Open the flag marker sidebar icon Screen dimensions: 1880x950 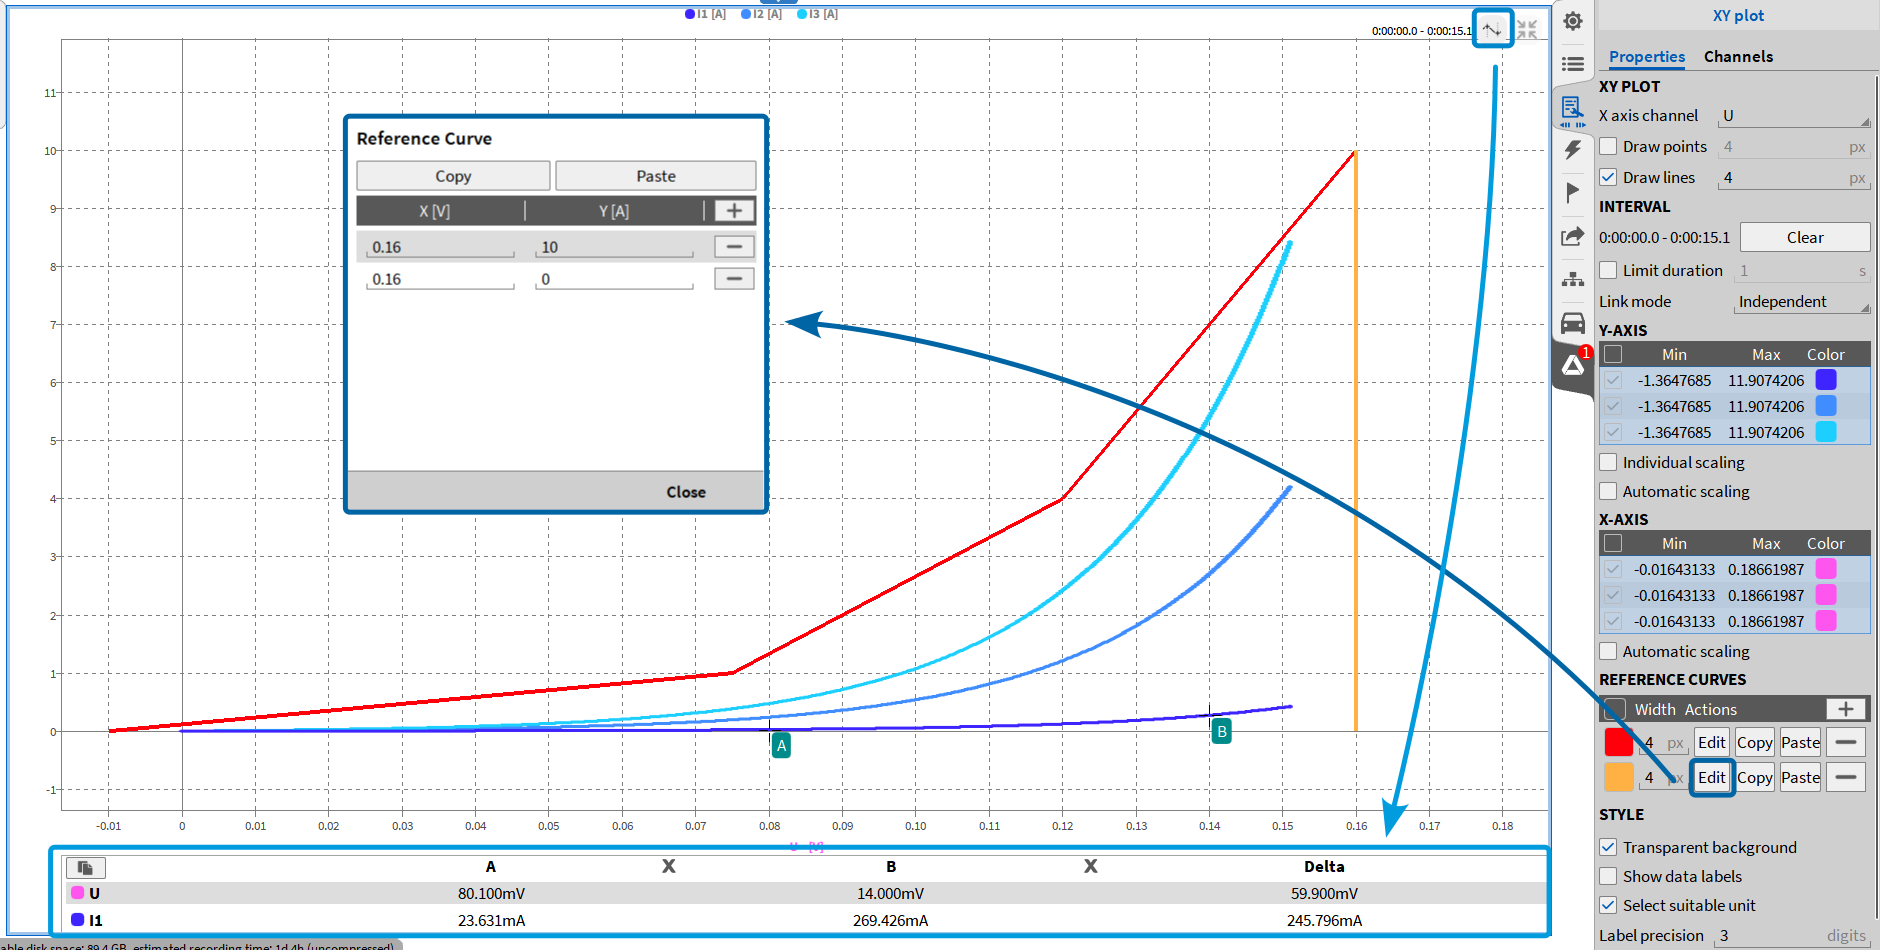pyautogui.click(x=1573, y=192)
